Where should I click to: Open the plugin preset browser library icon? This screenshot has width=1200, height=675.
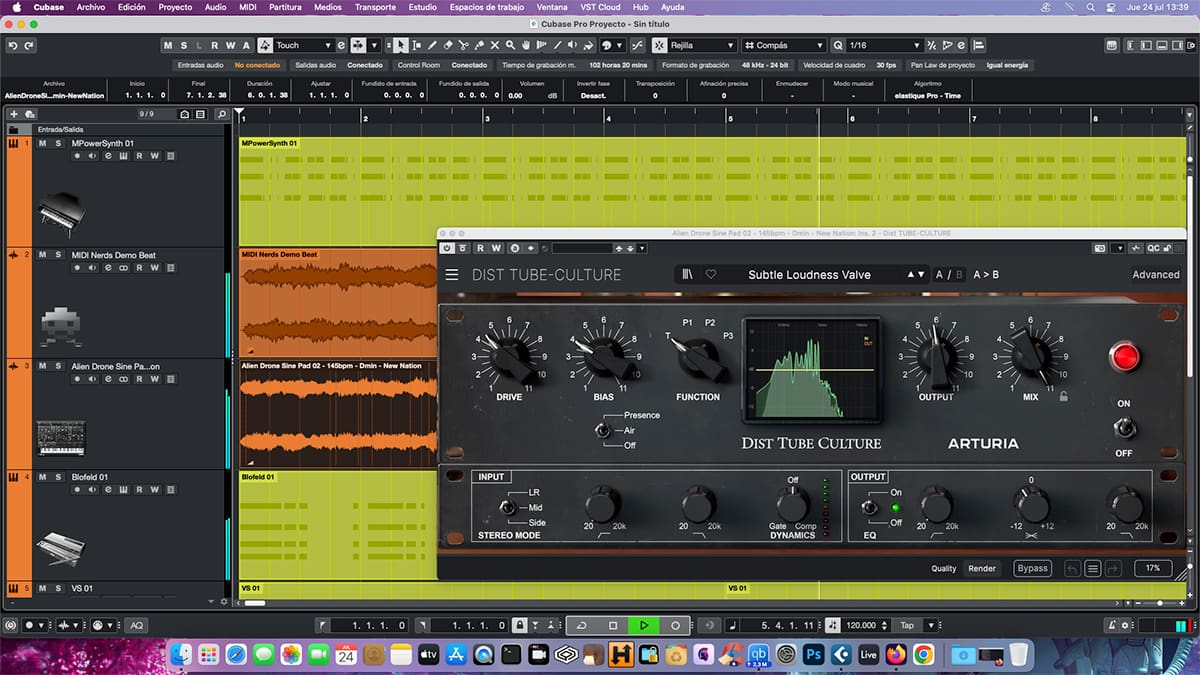(x=688, y=274)
